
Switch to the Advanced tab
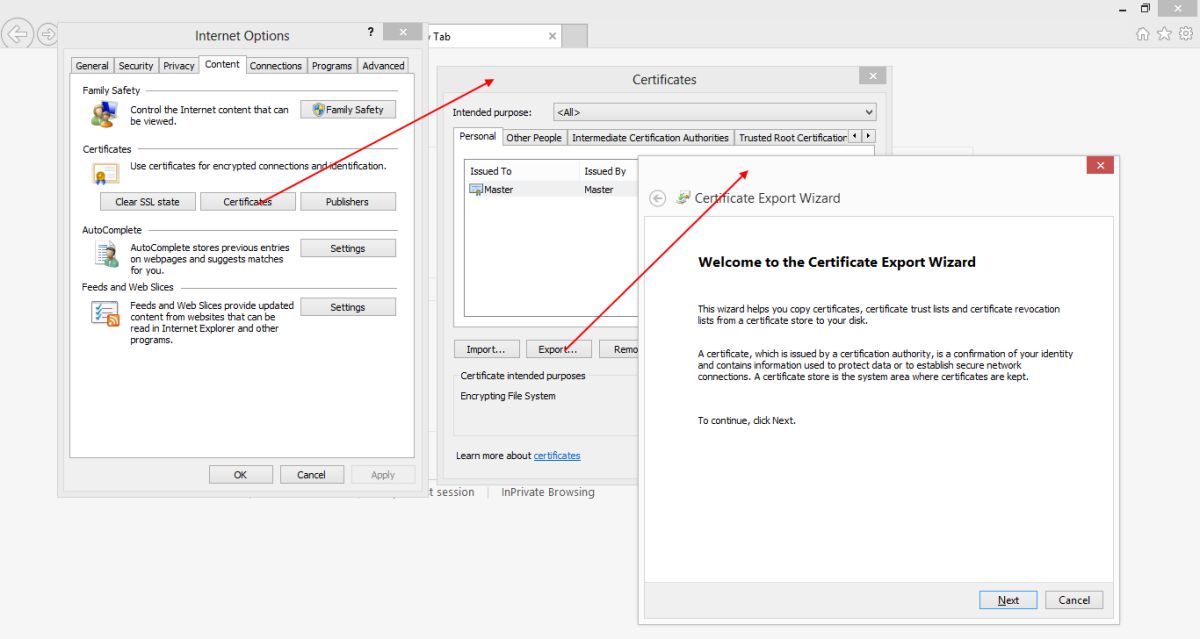(384, 66)
